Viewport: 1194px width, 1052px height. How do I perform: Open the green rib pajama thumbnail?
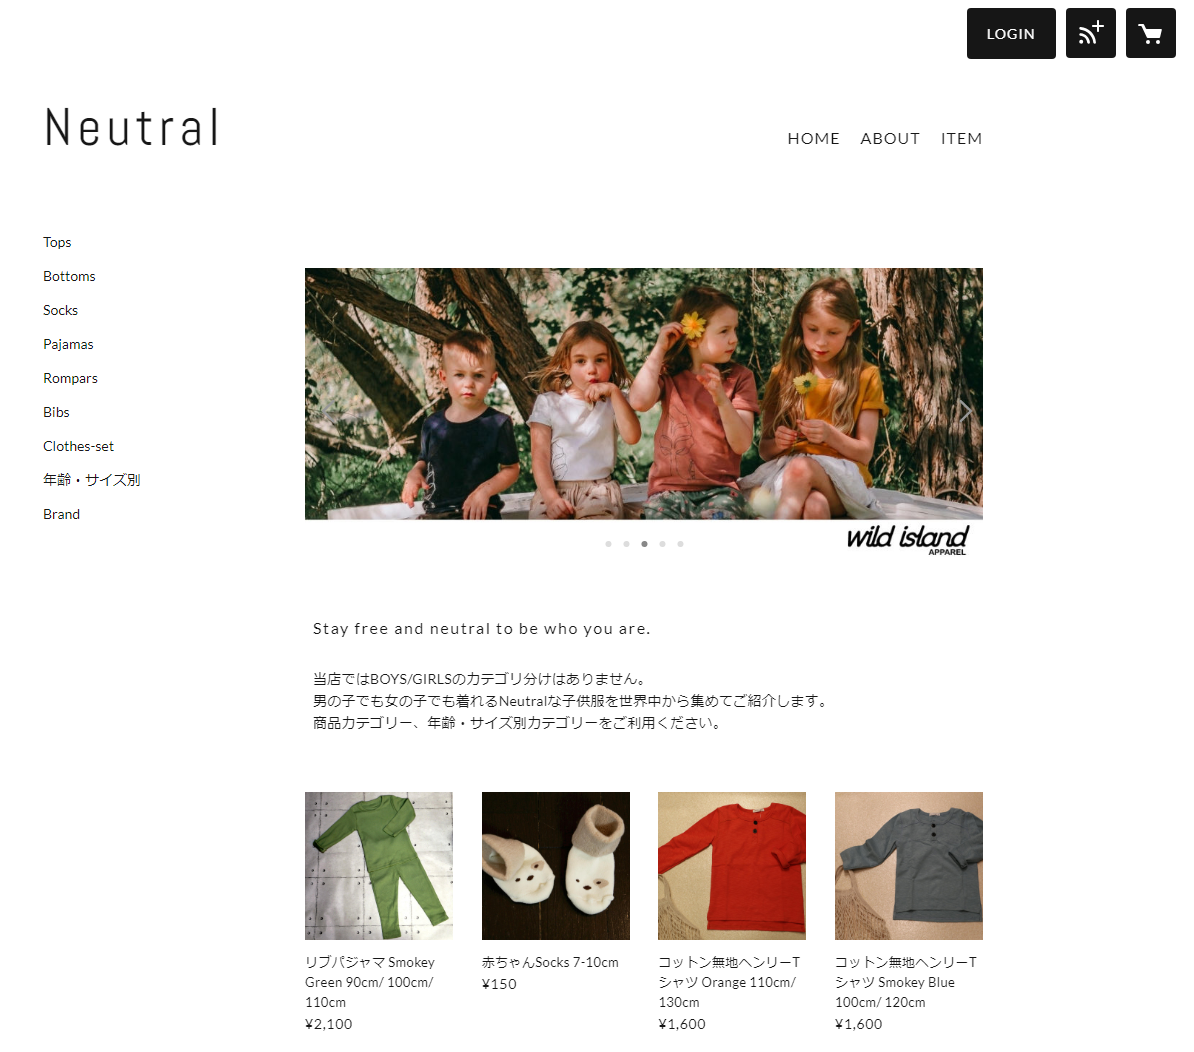click(378, 866)
